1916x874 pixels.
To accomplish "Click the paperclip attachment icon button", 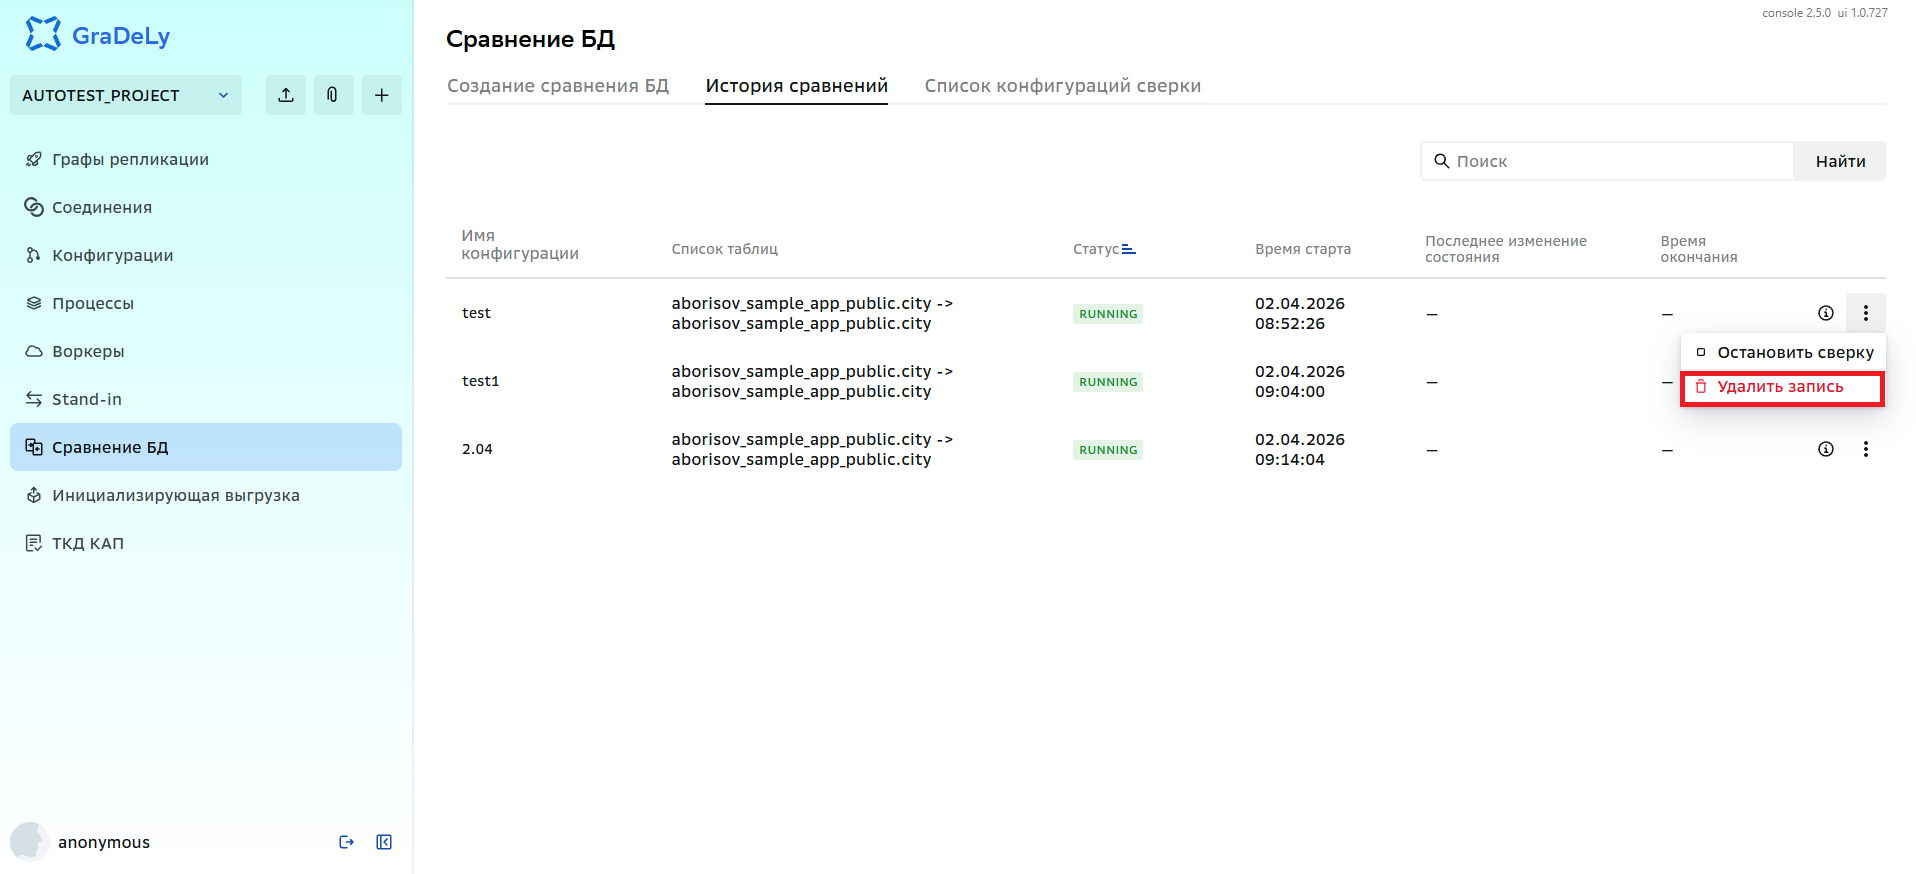I will pyautogui.click(x=333, y=95).
